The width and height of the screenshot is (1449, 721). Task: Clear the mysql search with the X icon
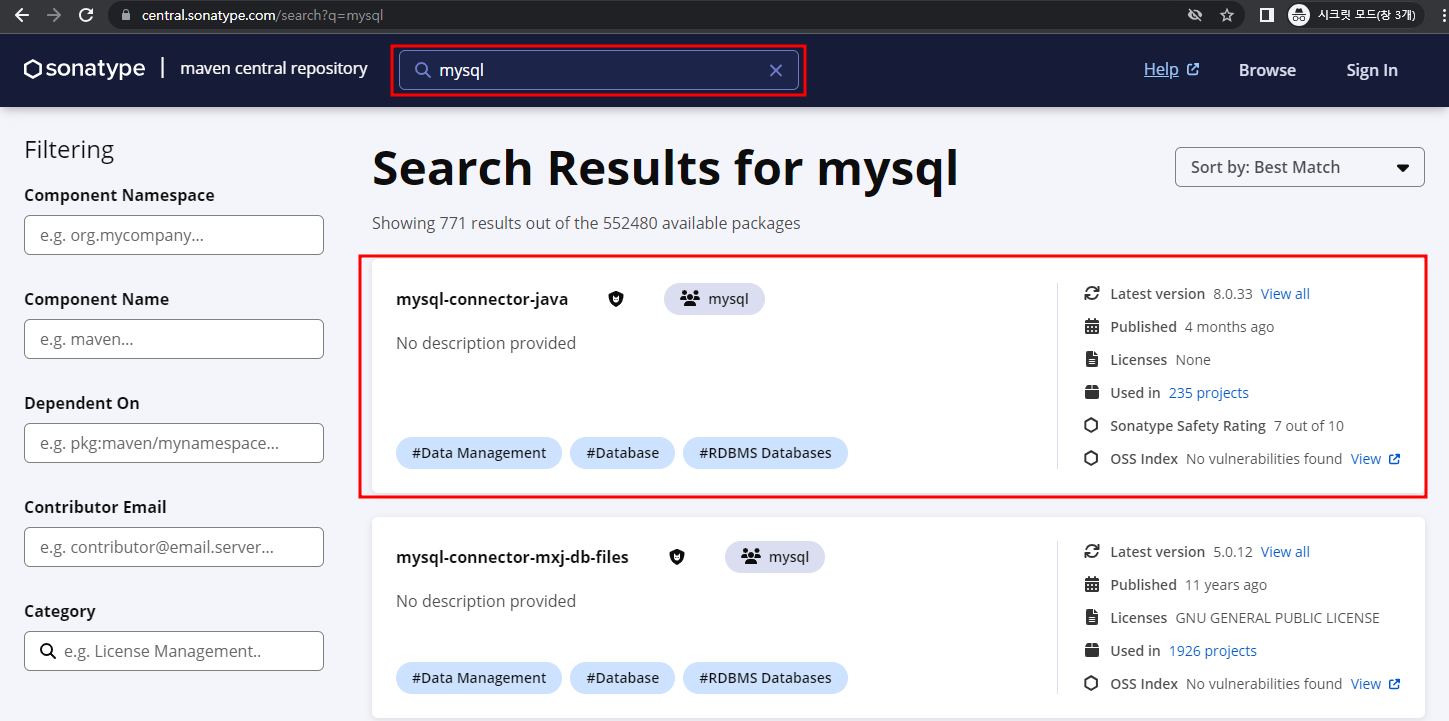click(x=776, y=70)
